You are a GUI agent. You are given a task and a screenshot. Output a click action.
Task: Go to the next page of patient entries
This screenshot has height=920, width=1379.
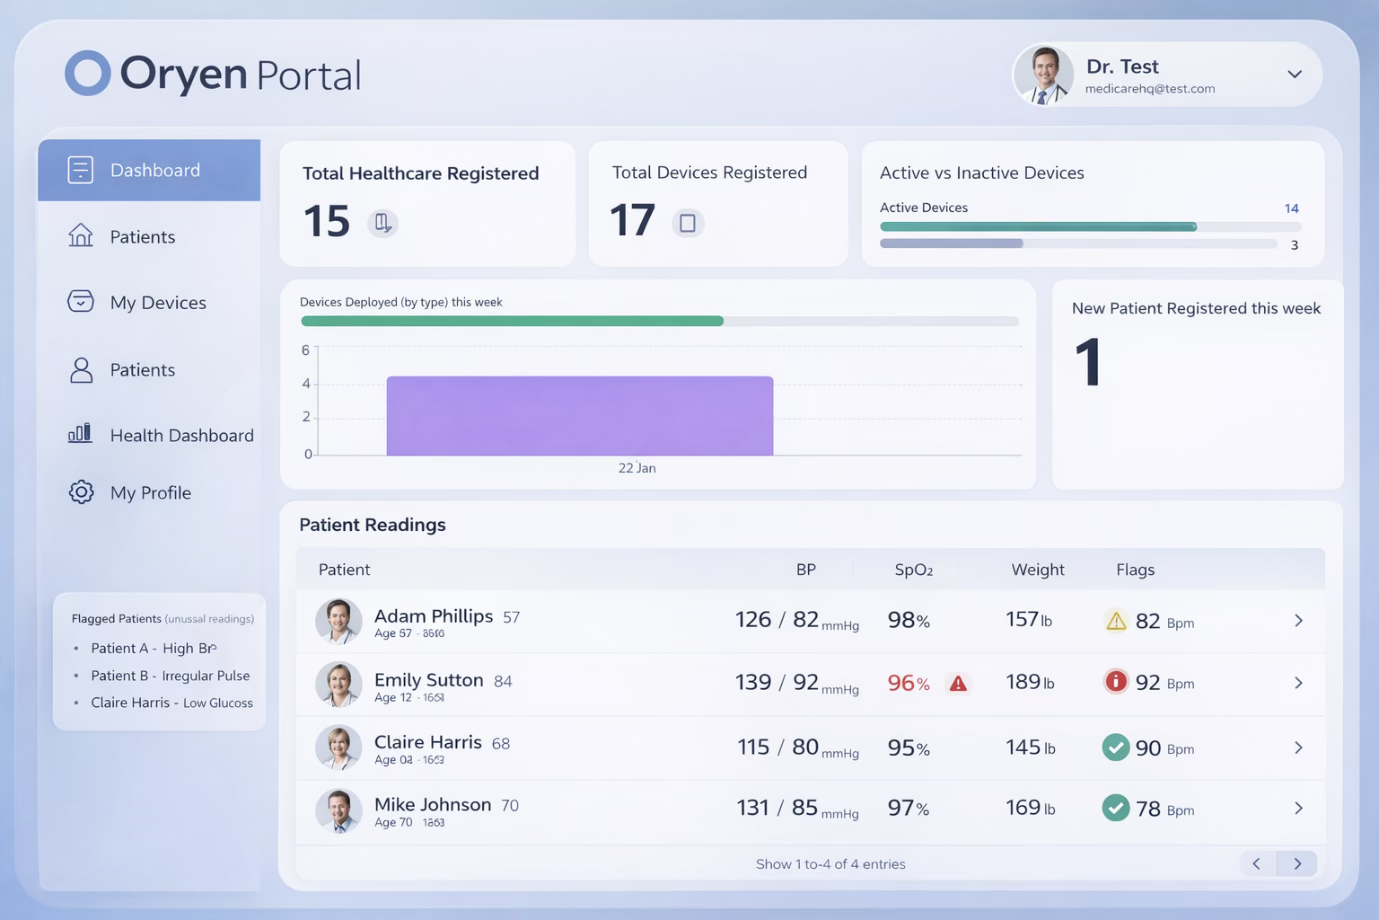(1297, 863)
